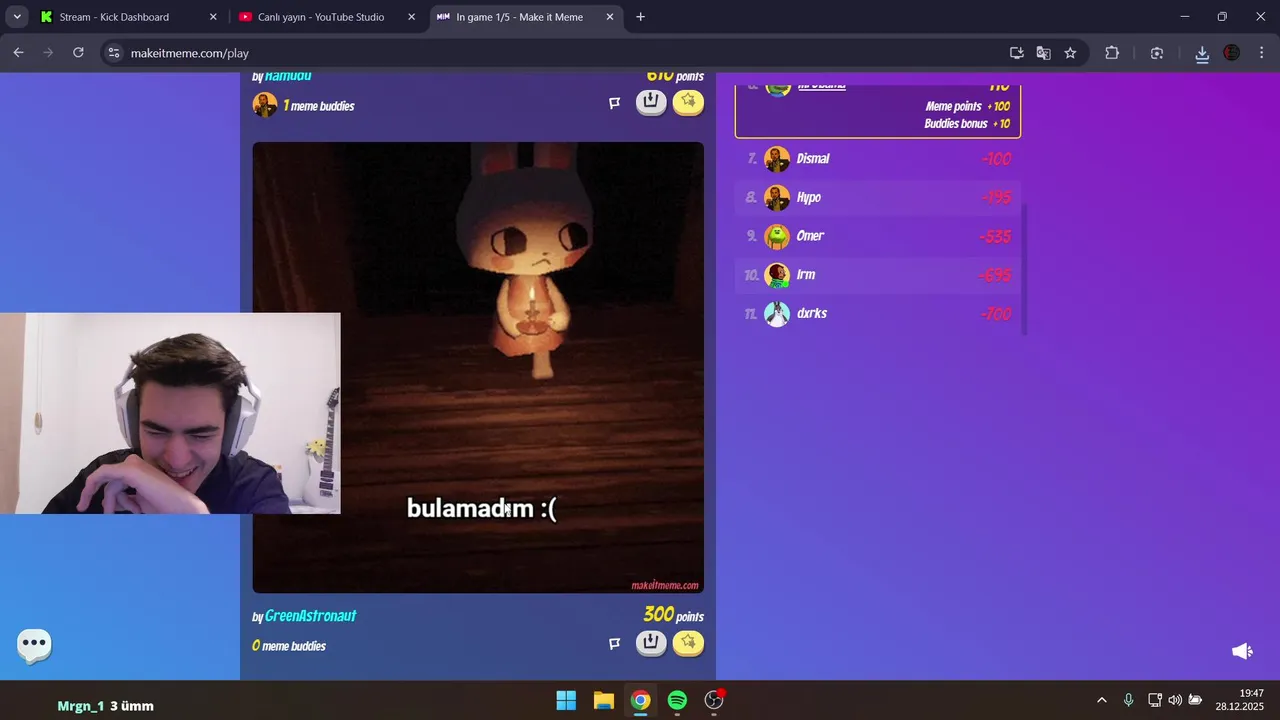The height and width of the screenshot is (720, 1280).
Task: Focus the makeitmeme.com/play address bar
Action: click(560, 53)
